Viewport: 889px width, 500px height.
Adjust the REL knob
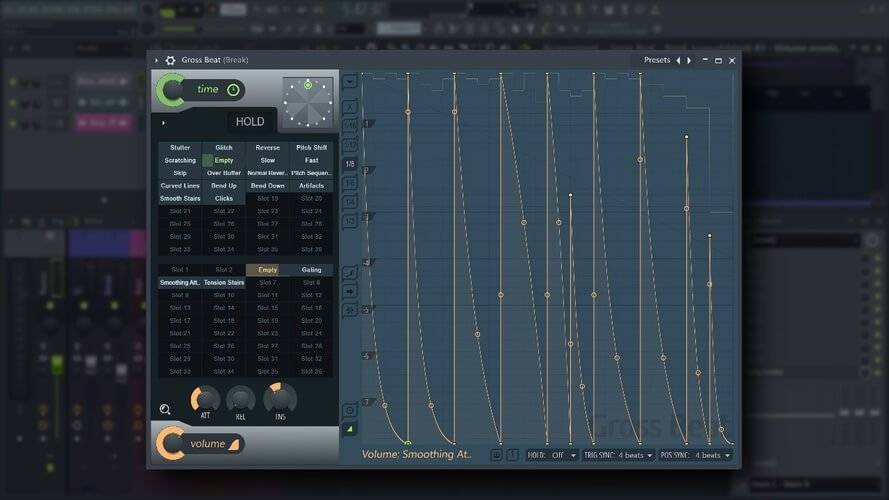[x=240, y=399]
